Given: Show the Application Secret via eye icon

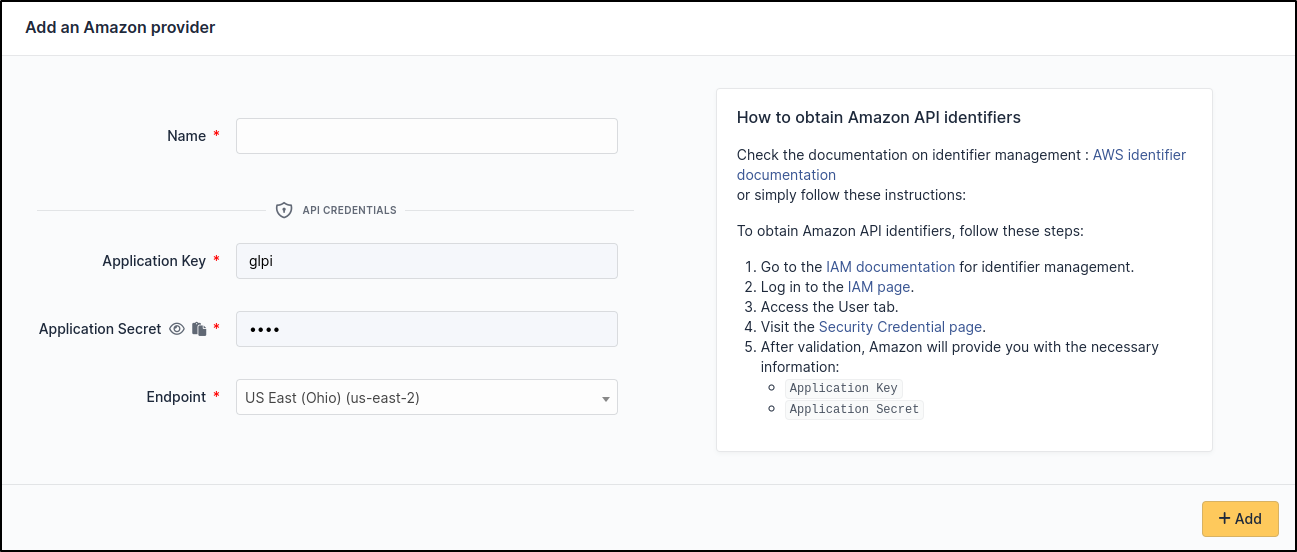Looking at the screenshot, I should (x=177, y=329).
